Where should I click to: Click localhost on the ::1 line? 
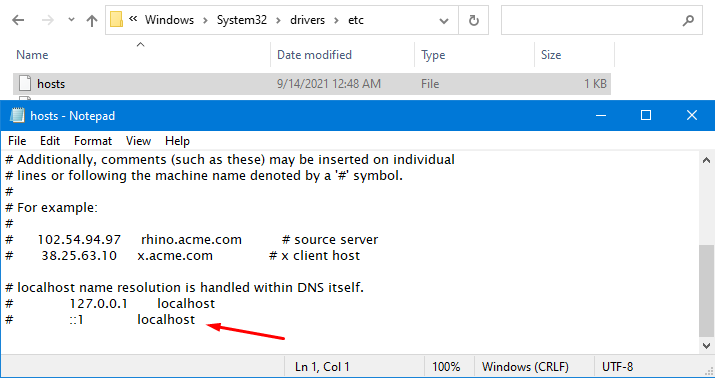[x=166, y=320]
